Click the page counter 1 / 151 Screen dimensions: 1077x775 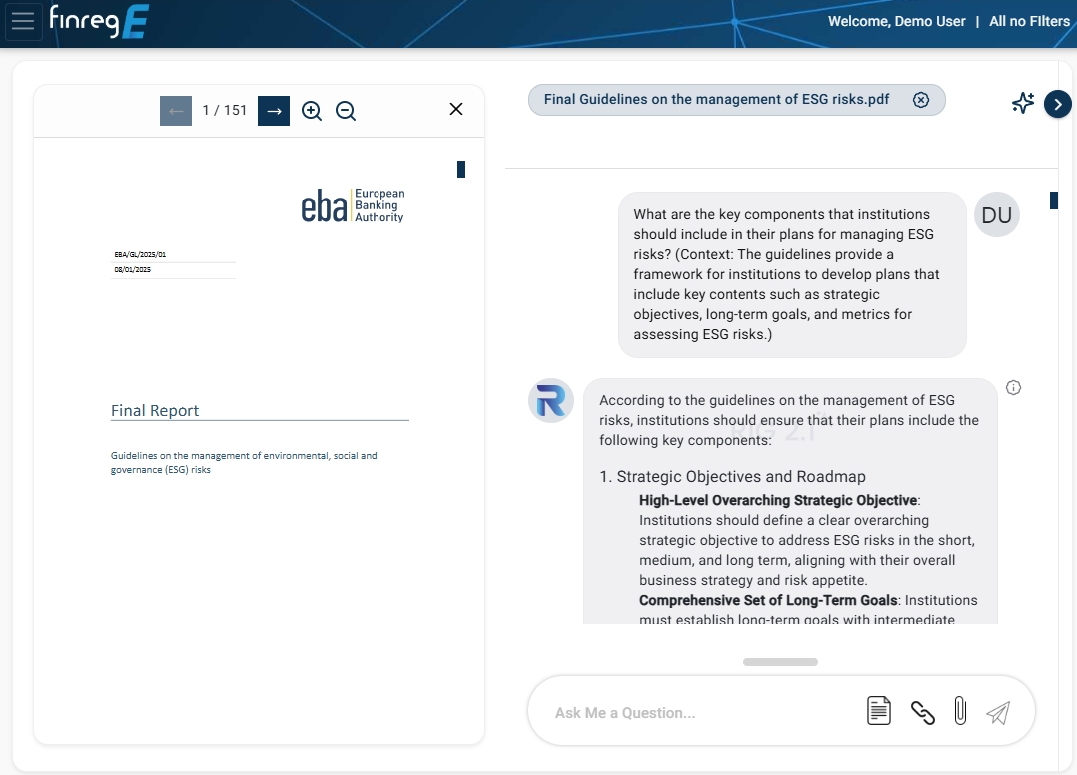pos(225,111)
